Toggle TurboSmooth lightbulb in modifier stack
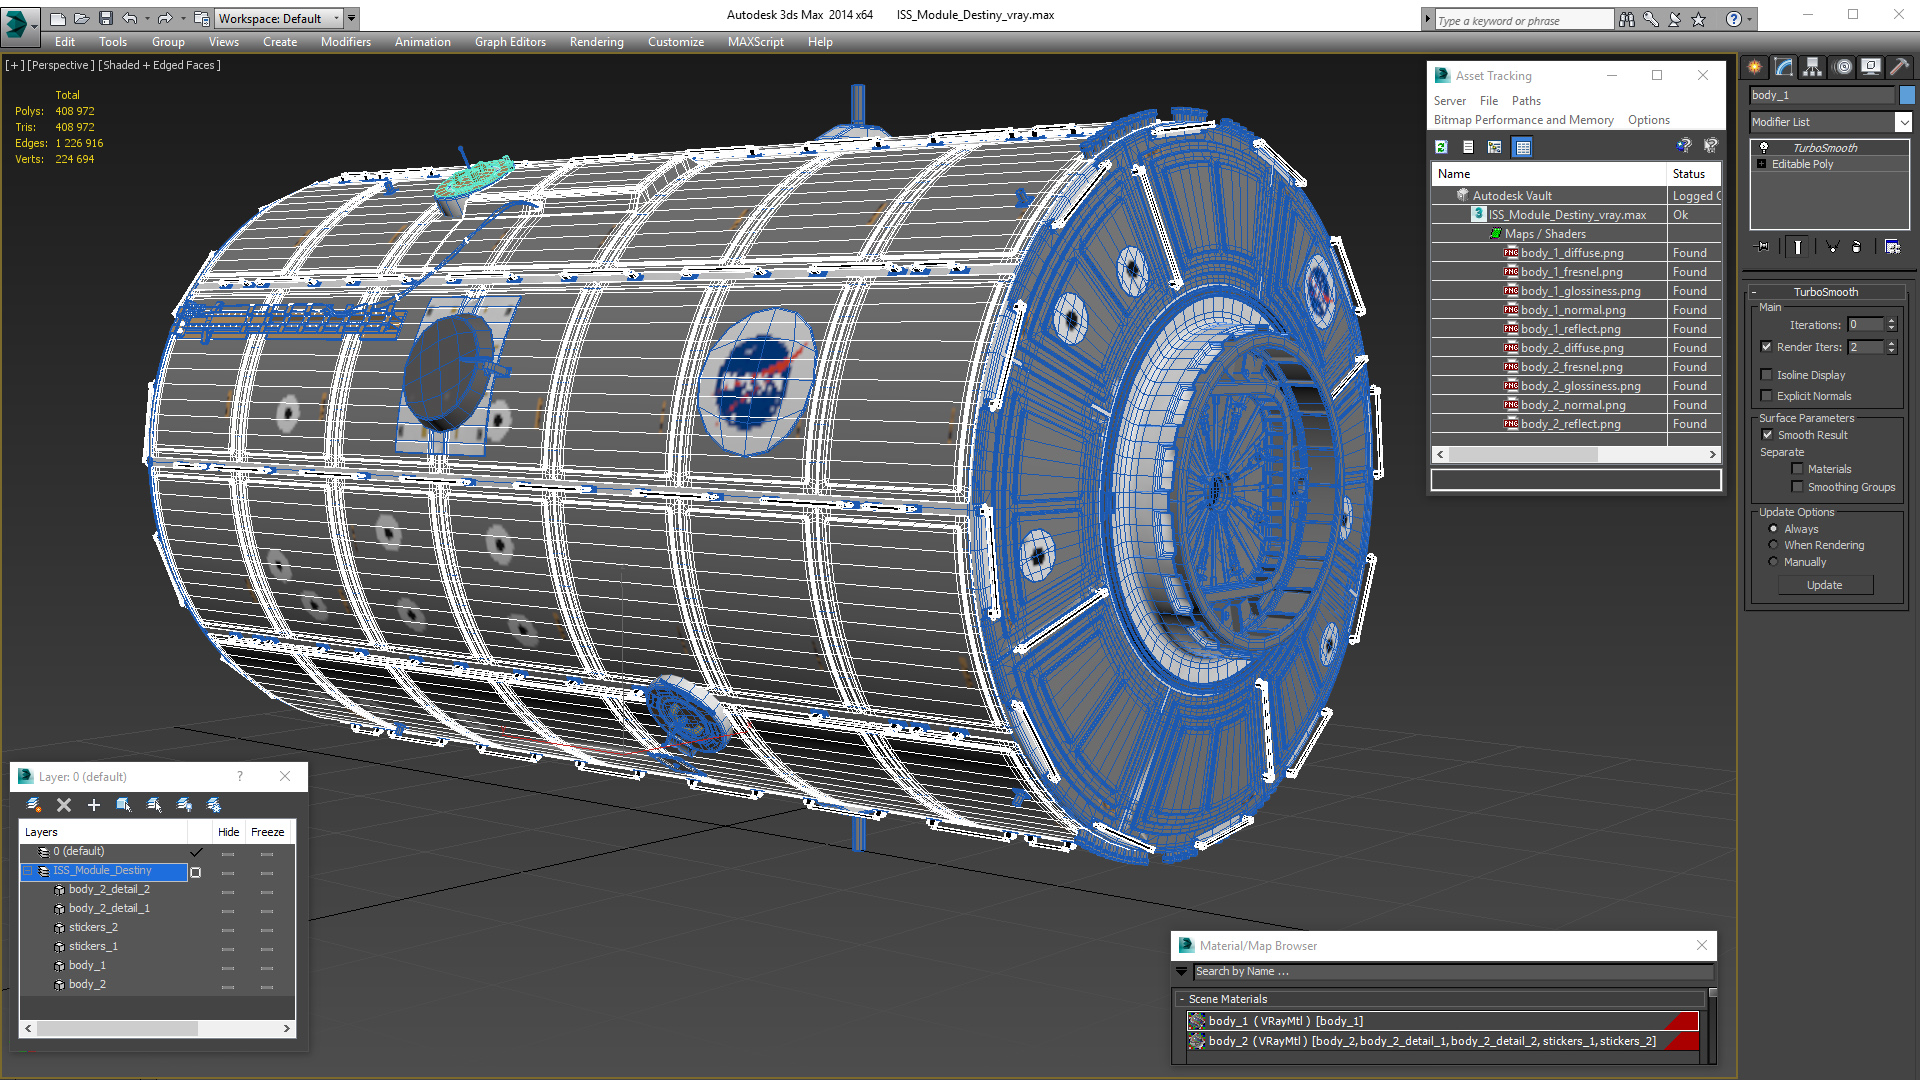The height and width of the screenshot is (1080, 1920). pos(1763,147)
